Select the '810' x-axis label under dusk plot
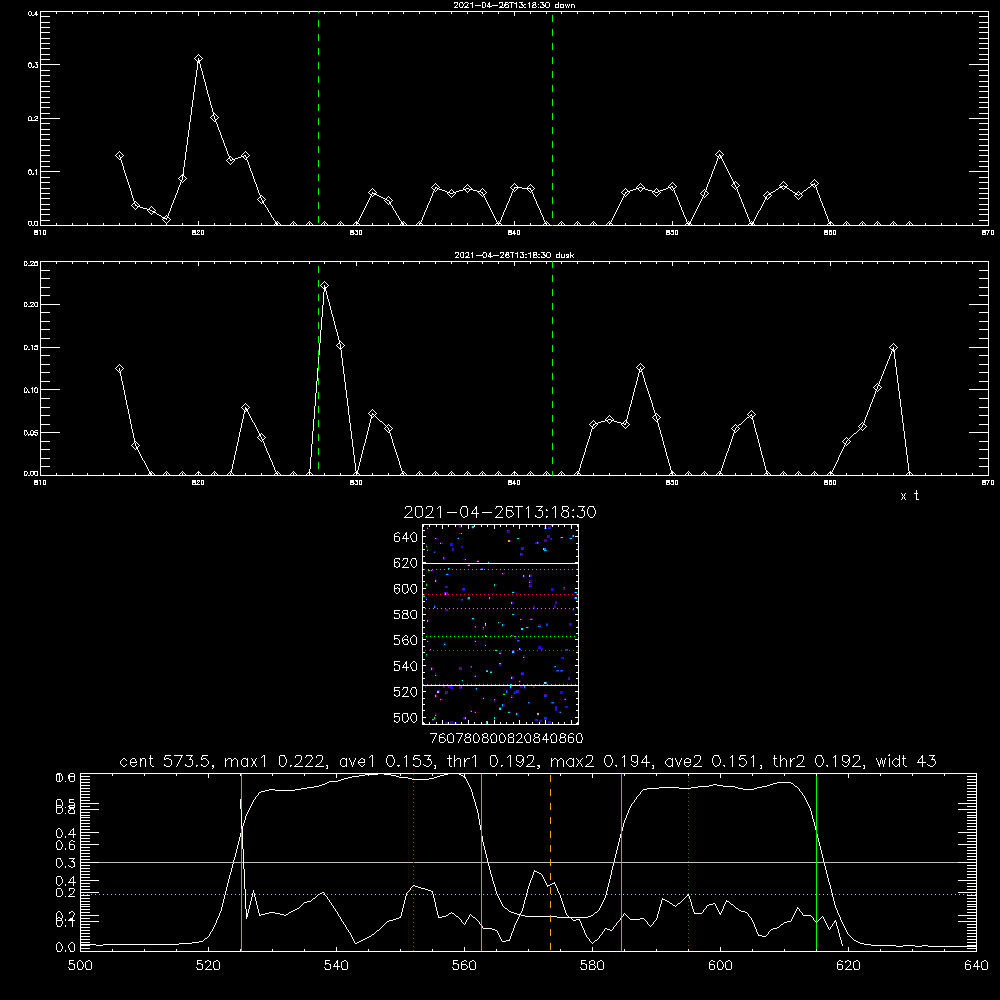Viewport: 1000px width, 1000px height. click(40, 483)
